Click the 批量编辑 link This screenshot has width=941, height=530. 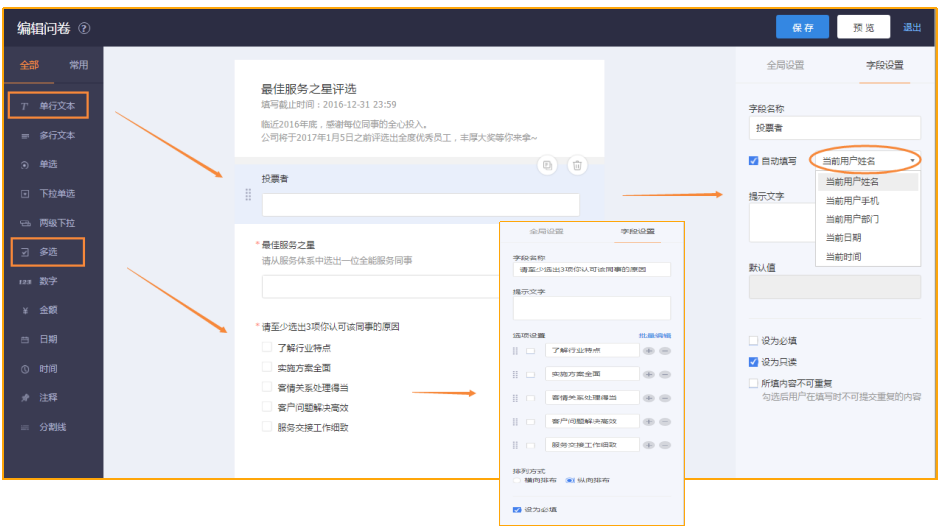coord(655,336)
